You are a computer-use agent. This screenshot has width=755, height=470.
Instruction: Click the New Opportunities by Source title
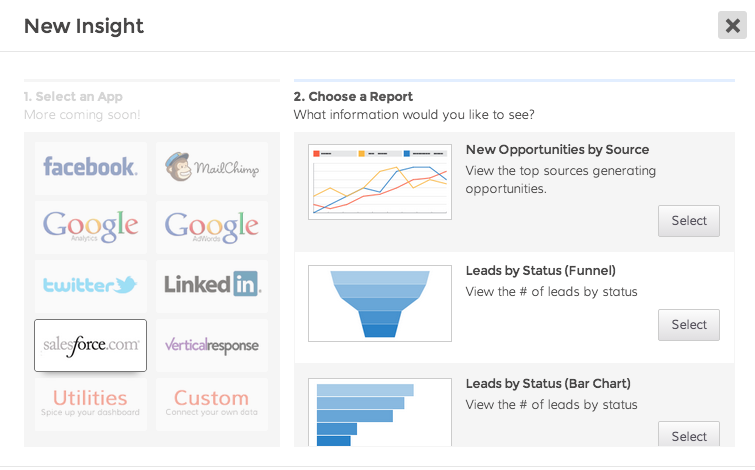(x=557, y=150)
